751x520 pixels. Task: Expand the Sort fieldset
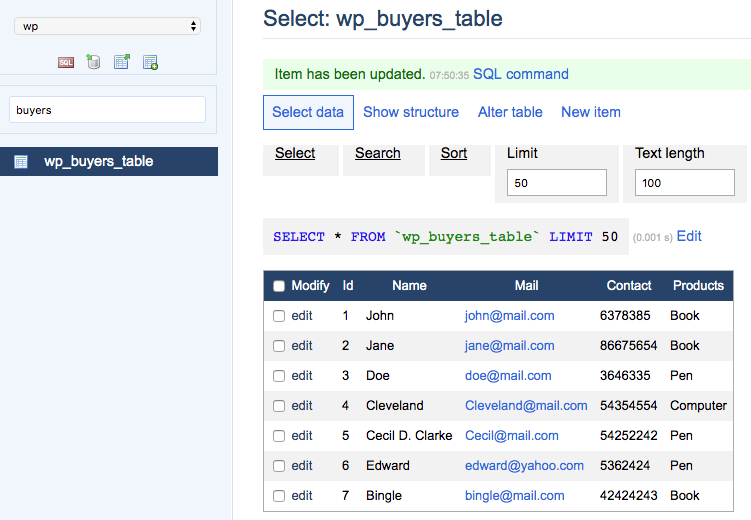point(453,153)
